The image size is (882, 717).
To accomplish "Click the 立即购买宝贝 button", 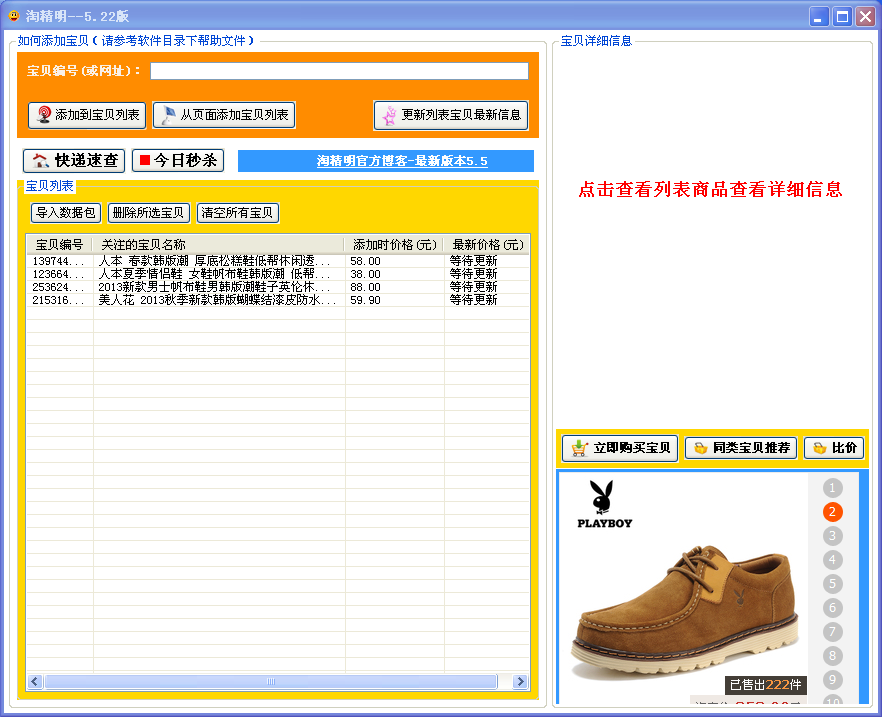I will tap(620, 448).
